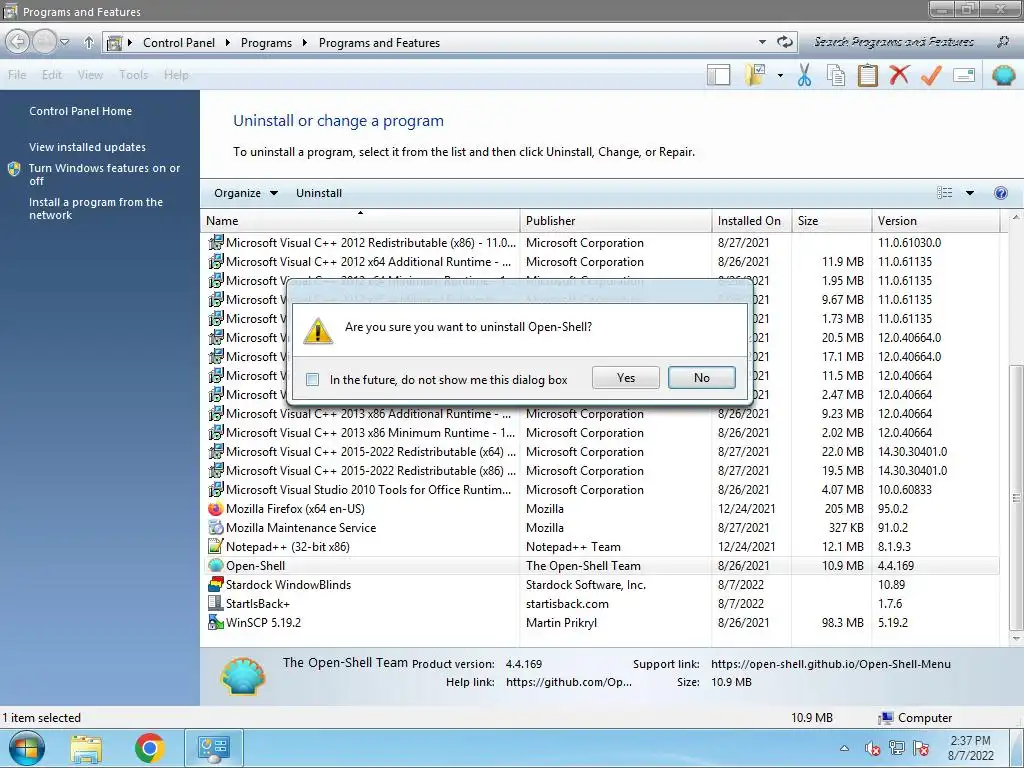Click Programs in the address breadcrumb

pyautogui.click(x=266, y=42)
